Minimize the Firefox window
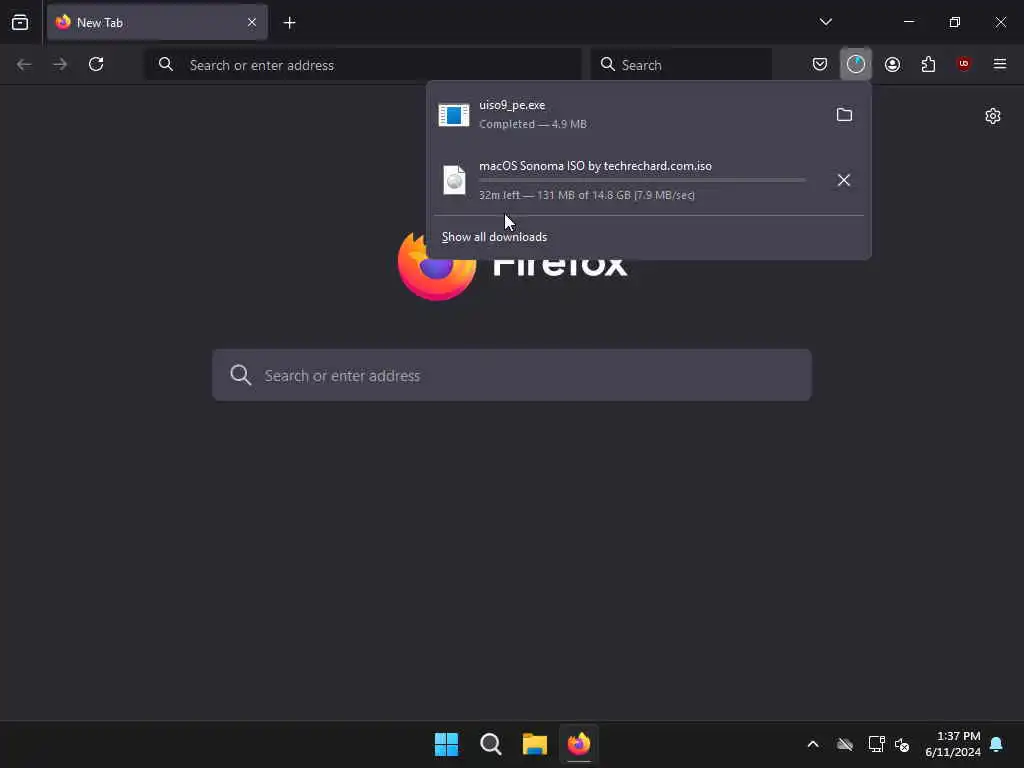Screen dimensions: 1024x768 909,22
